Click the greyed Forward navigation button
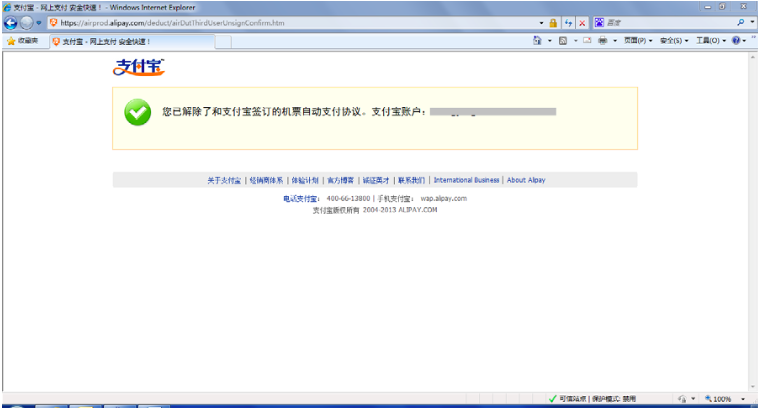The image size is (760, 408). tap(27, 23)
